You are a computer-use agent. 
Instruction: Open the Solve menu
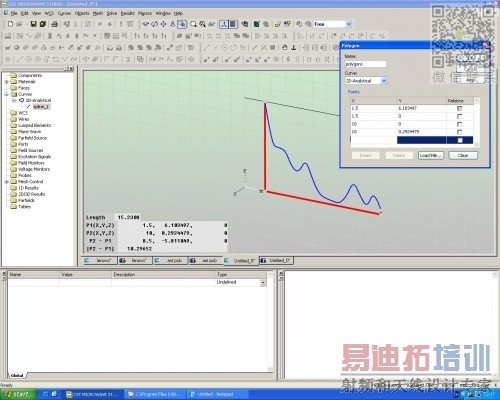coord(112,13)
